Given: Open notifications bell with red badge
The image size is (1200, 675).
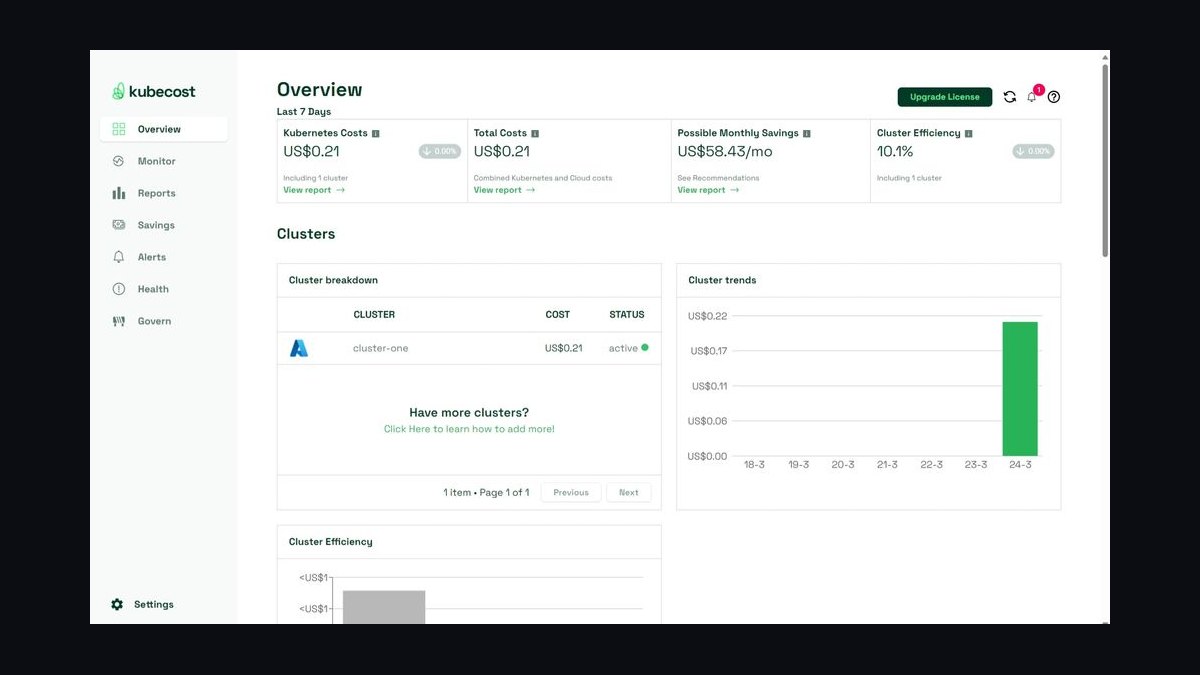Looking at the screenshot, I should (1033, 96).
